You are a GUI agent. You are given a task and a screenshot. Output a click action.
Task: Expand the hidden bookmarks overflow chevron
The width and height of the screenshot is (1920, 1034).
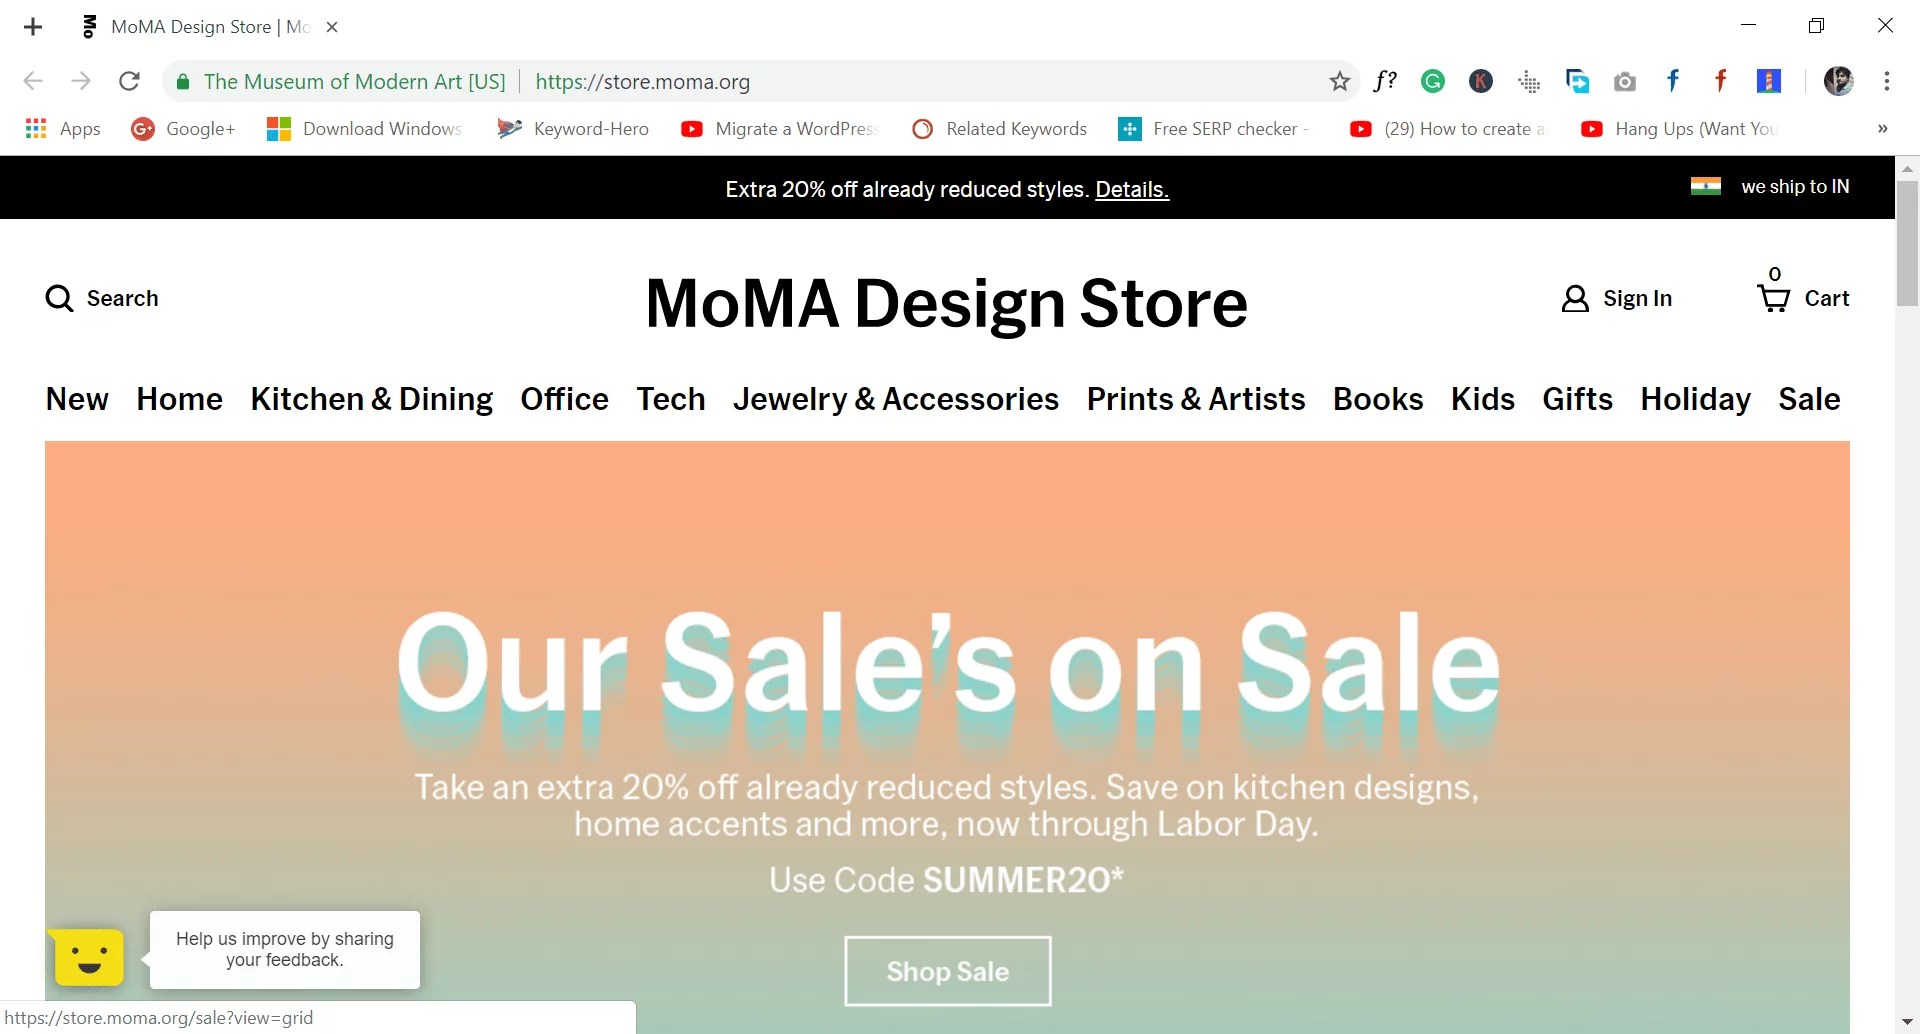tap(1882, 129)
